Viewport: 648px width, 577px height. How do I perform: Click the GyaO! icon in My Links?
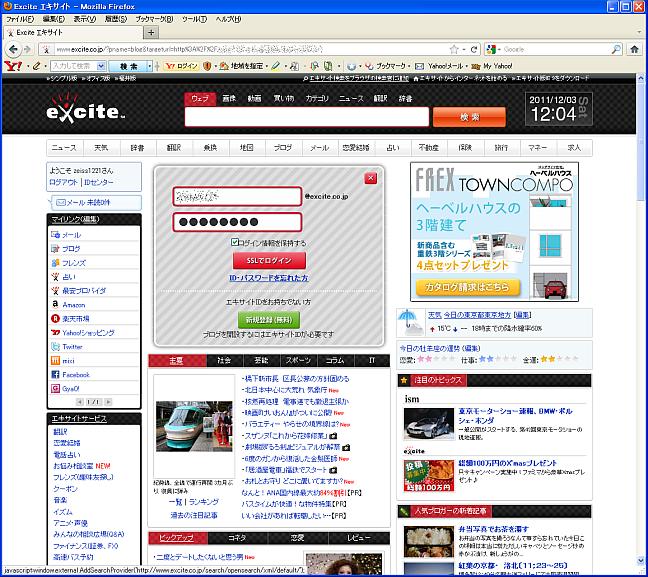point(55,389)
